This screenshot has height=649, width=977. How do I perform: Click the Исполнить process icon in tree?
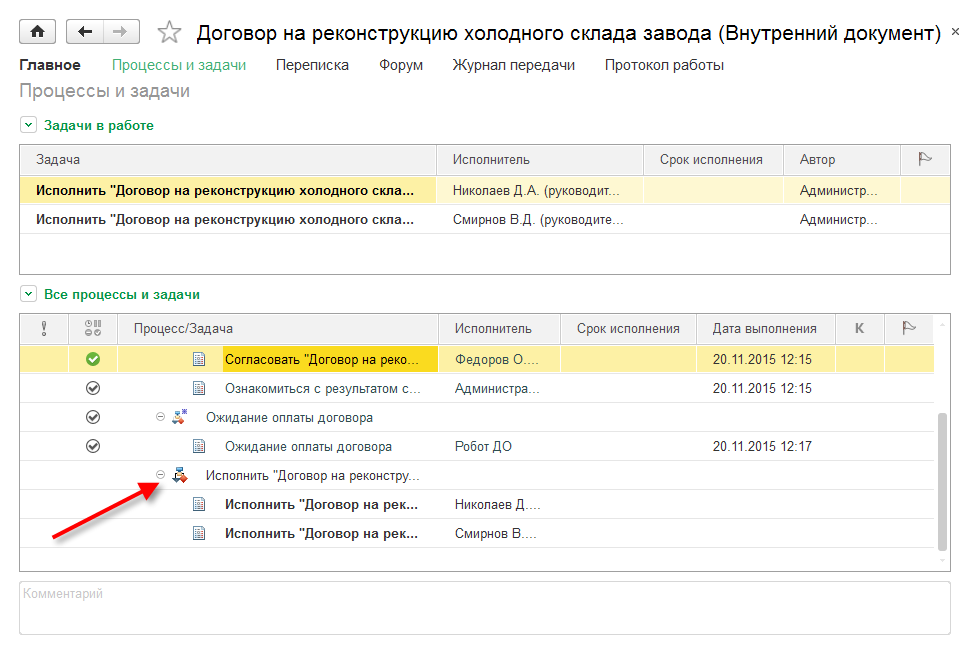[x=180, y=475]
